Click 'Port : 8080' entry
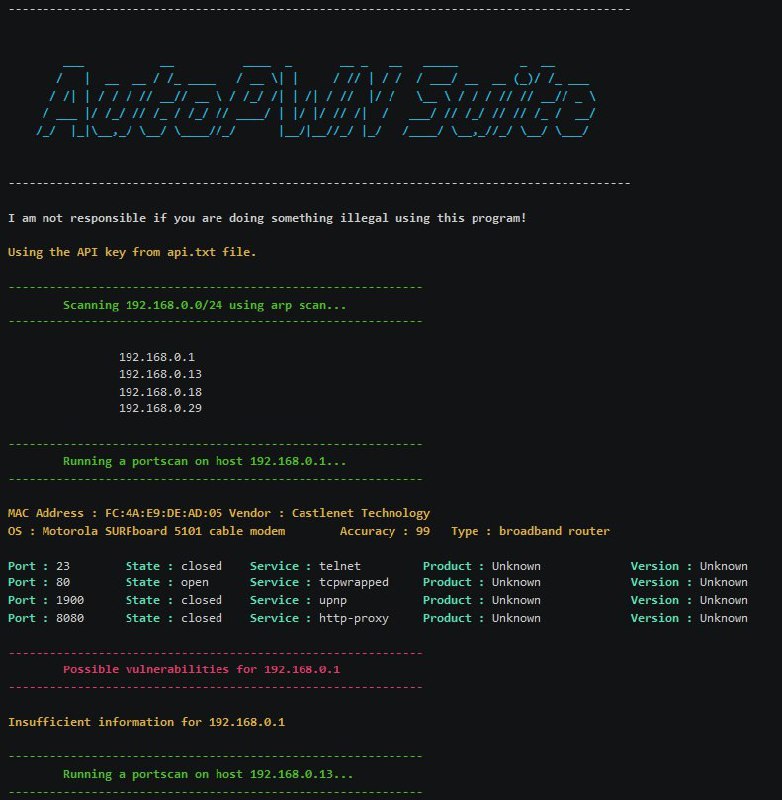Screen dimensions: 782x800 [x=46, y=618]
